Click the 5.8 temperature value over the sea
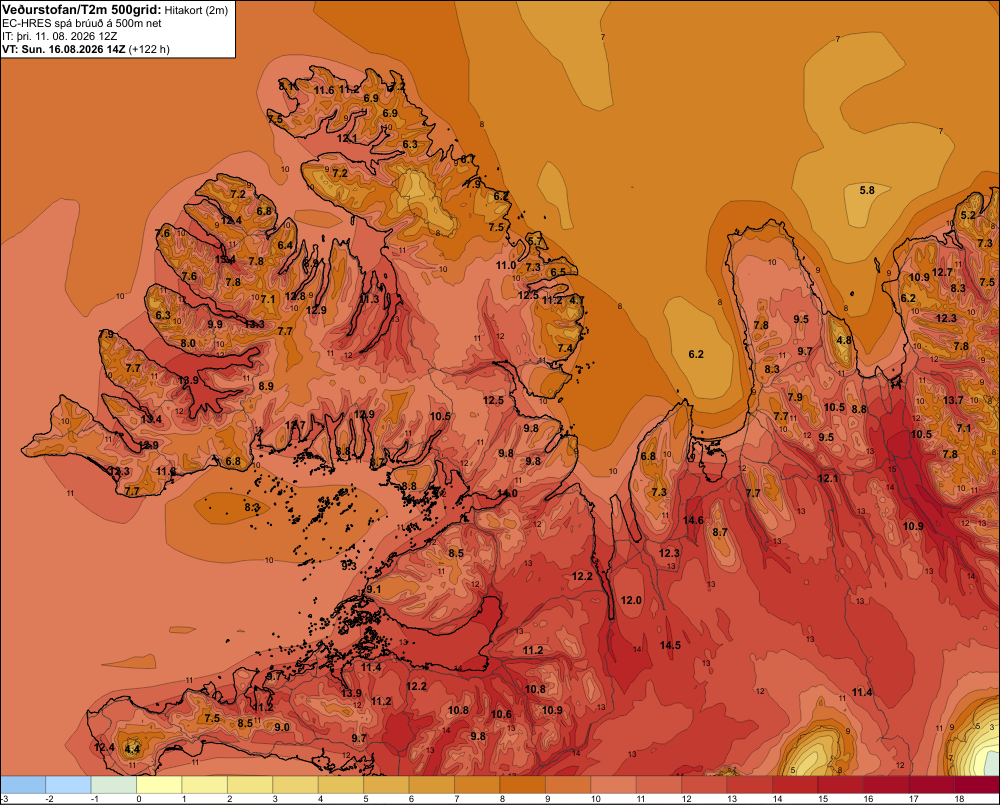The image size is (1000, 805). pos(867,190)
